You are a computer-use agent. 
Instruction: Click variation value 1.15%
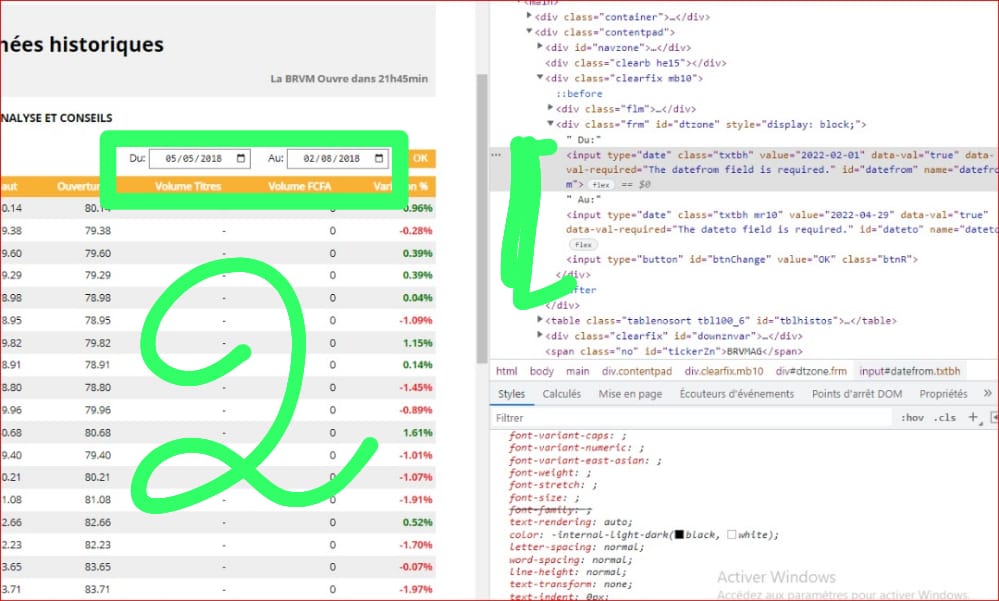pyautogui.click(x=417, y=343)
